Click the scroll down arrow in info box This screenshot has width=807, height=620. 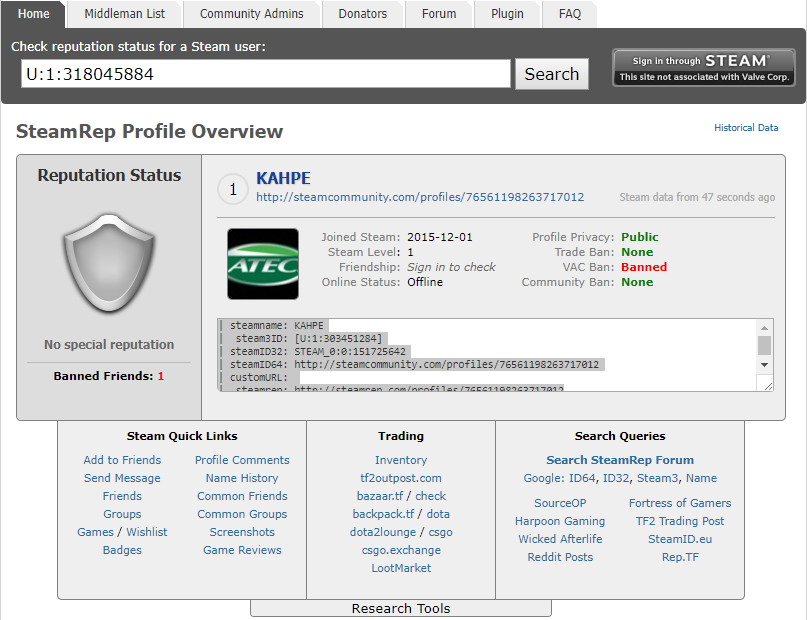(x=764, y=365)
